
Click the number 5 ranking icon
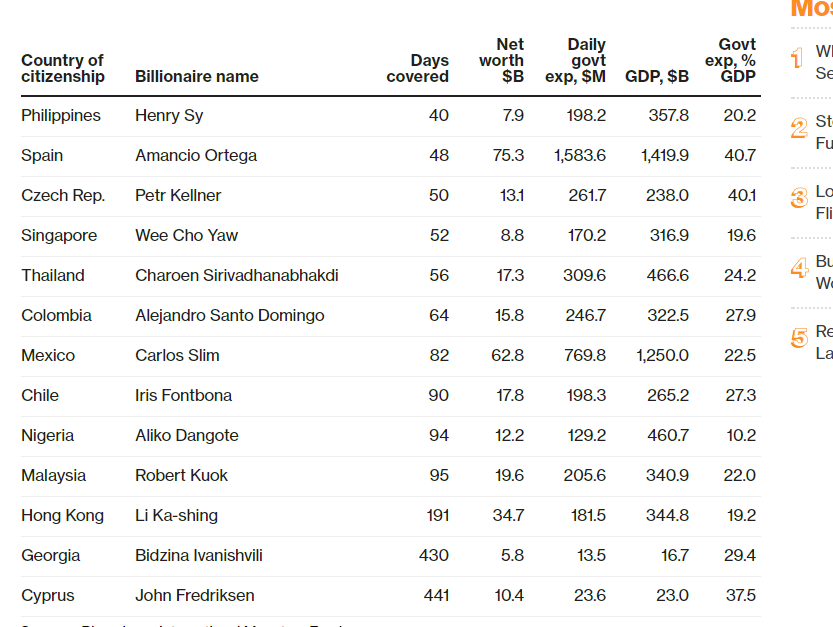tap(798, 338)
